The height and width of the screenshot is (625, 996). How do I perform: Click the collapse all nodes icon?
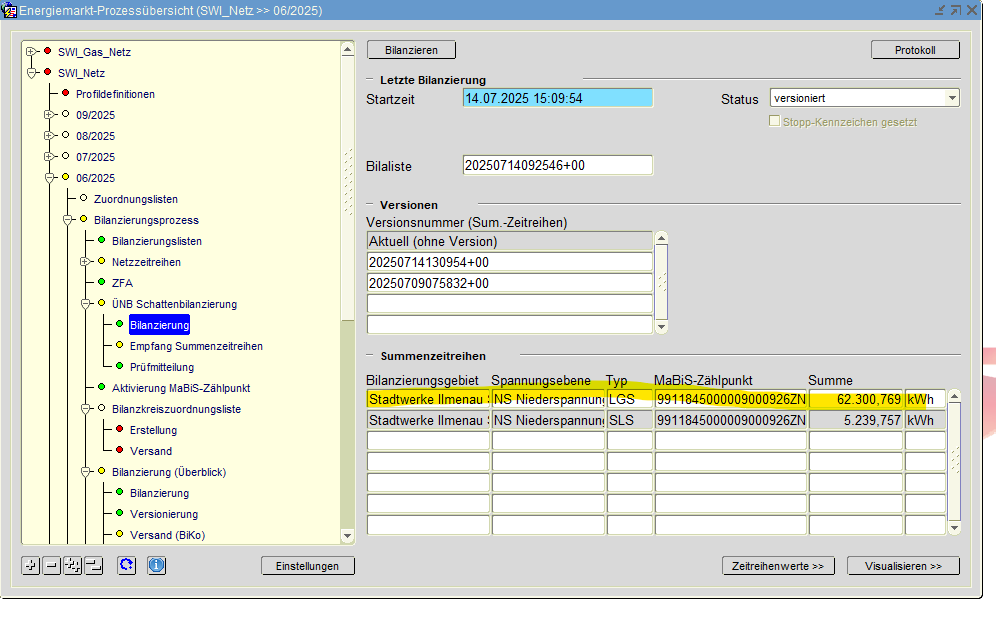tap(93, 566)
